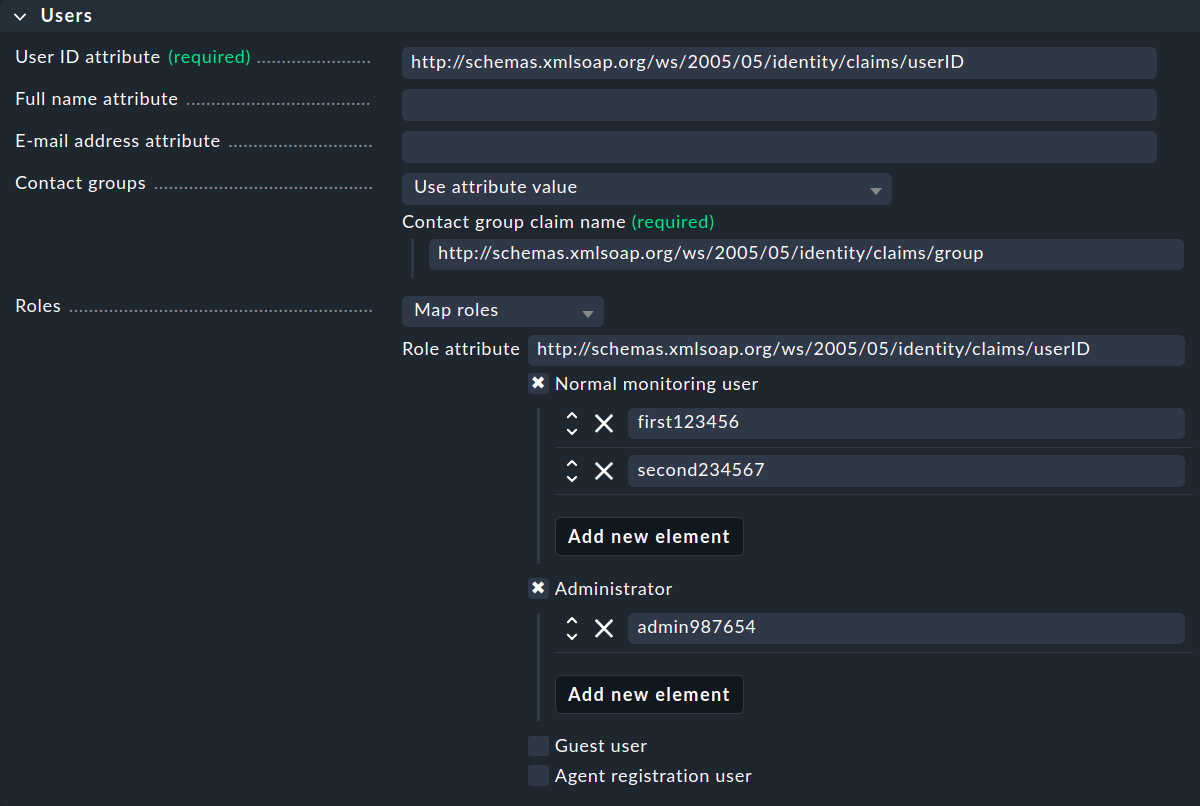Reorder the first123456 entry using arrows
This screenshot has height=806, width=1200.
point(572,424)
